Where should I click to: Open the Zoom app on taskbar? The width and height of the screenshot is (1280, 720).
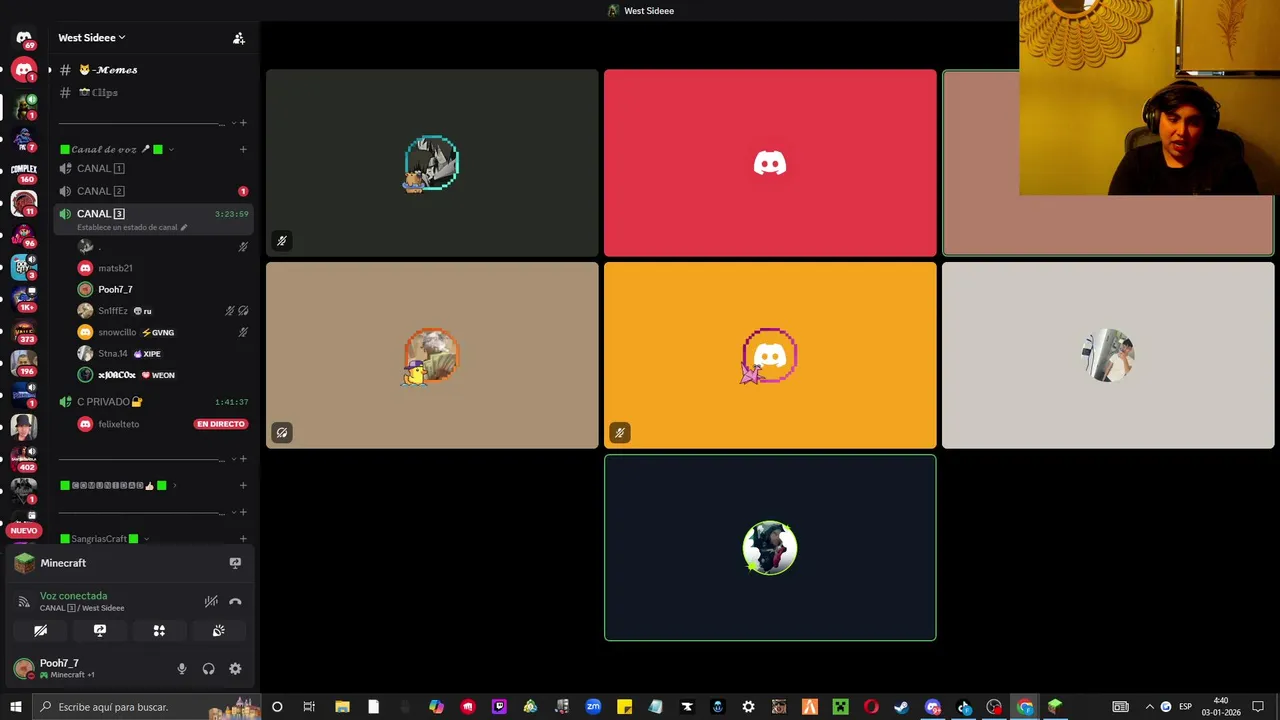click(593, 707)
